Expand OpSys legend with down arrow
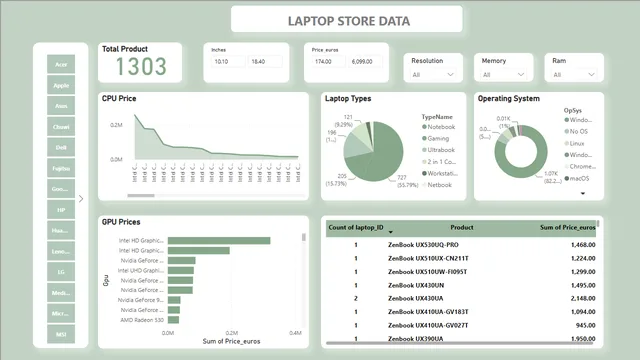This screenshot has height=360, width=640. click(x=583, y=193)
